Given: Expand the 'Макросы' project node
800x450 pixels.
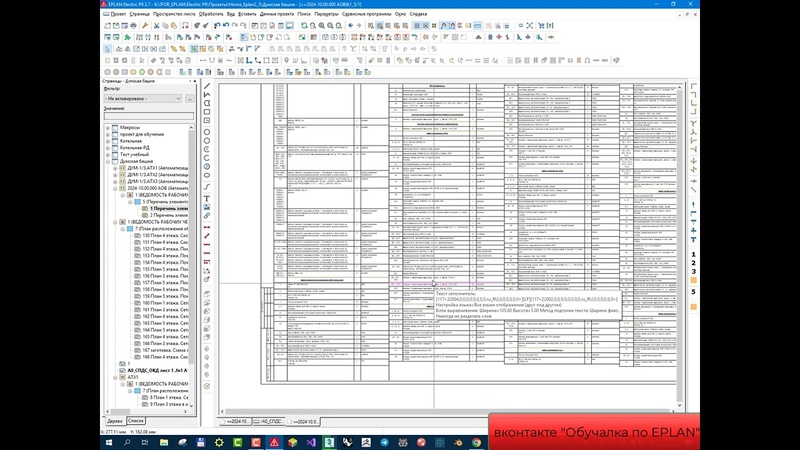Looking at the screenshot, I should [108, 128].
